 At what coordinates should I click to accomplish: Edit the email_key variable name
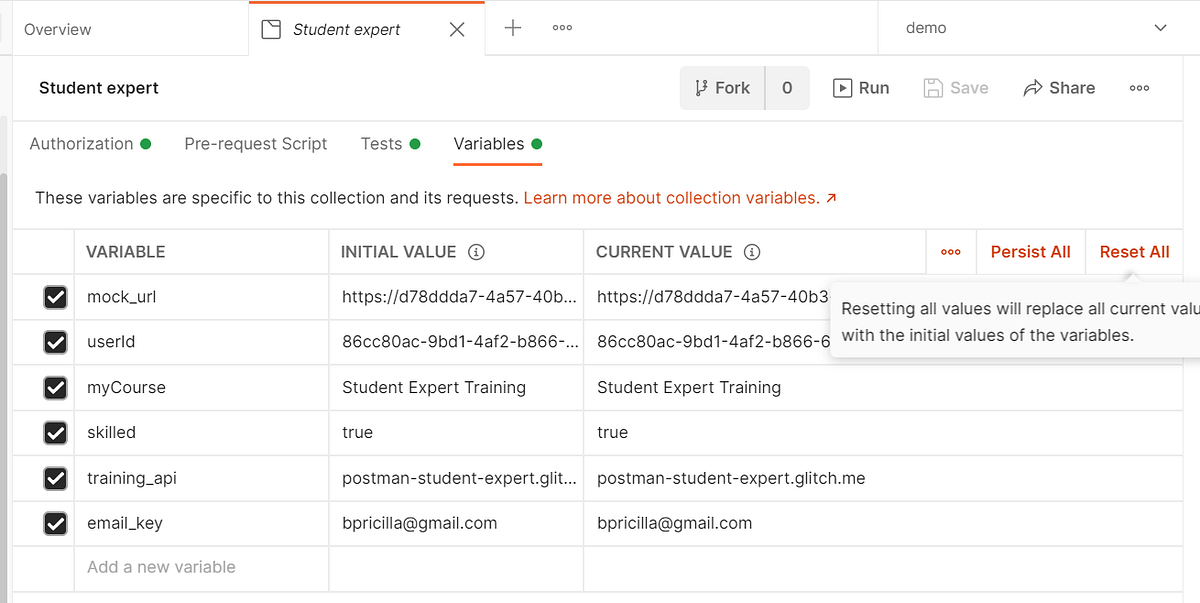click(201, 523)
